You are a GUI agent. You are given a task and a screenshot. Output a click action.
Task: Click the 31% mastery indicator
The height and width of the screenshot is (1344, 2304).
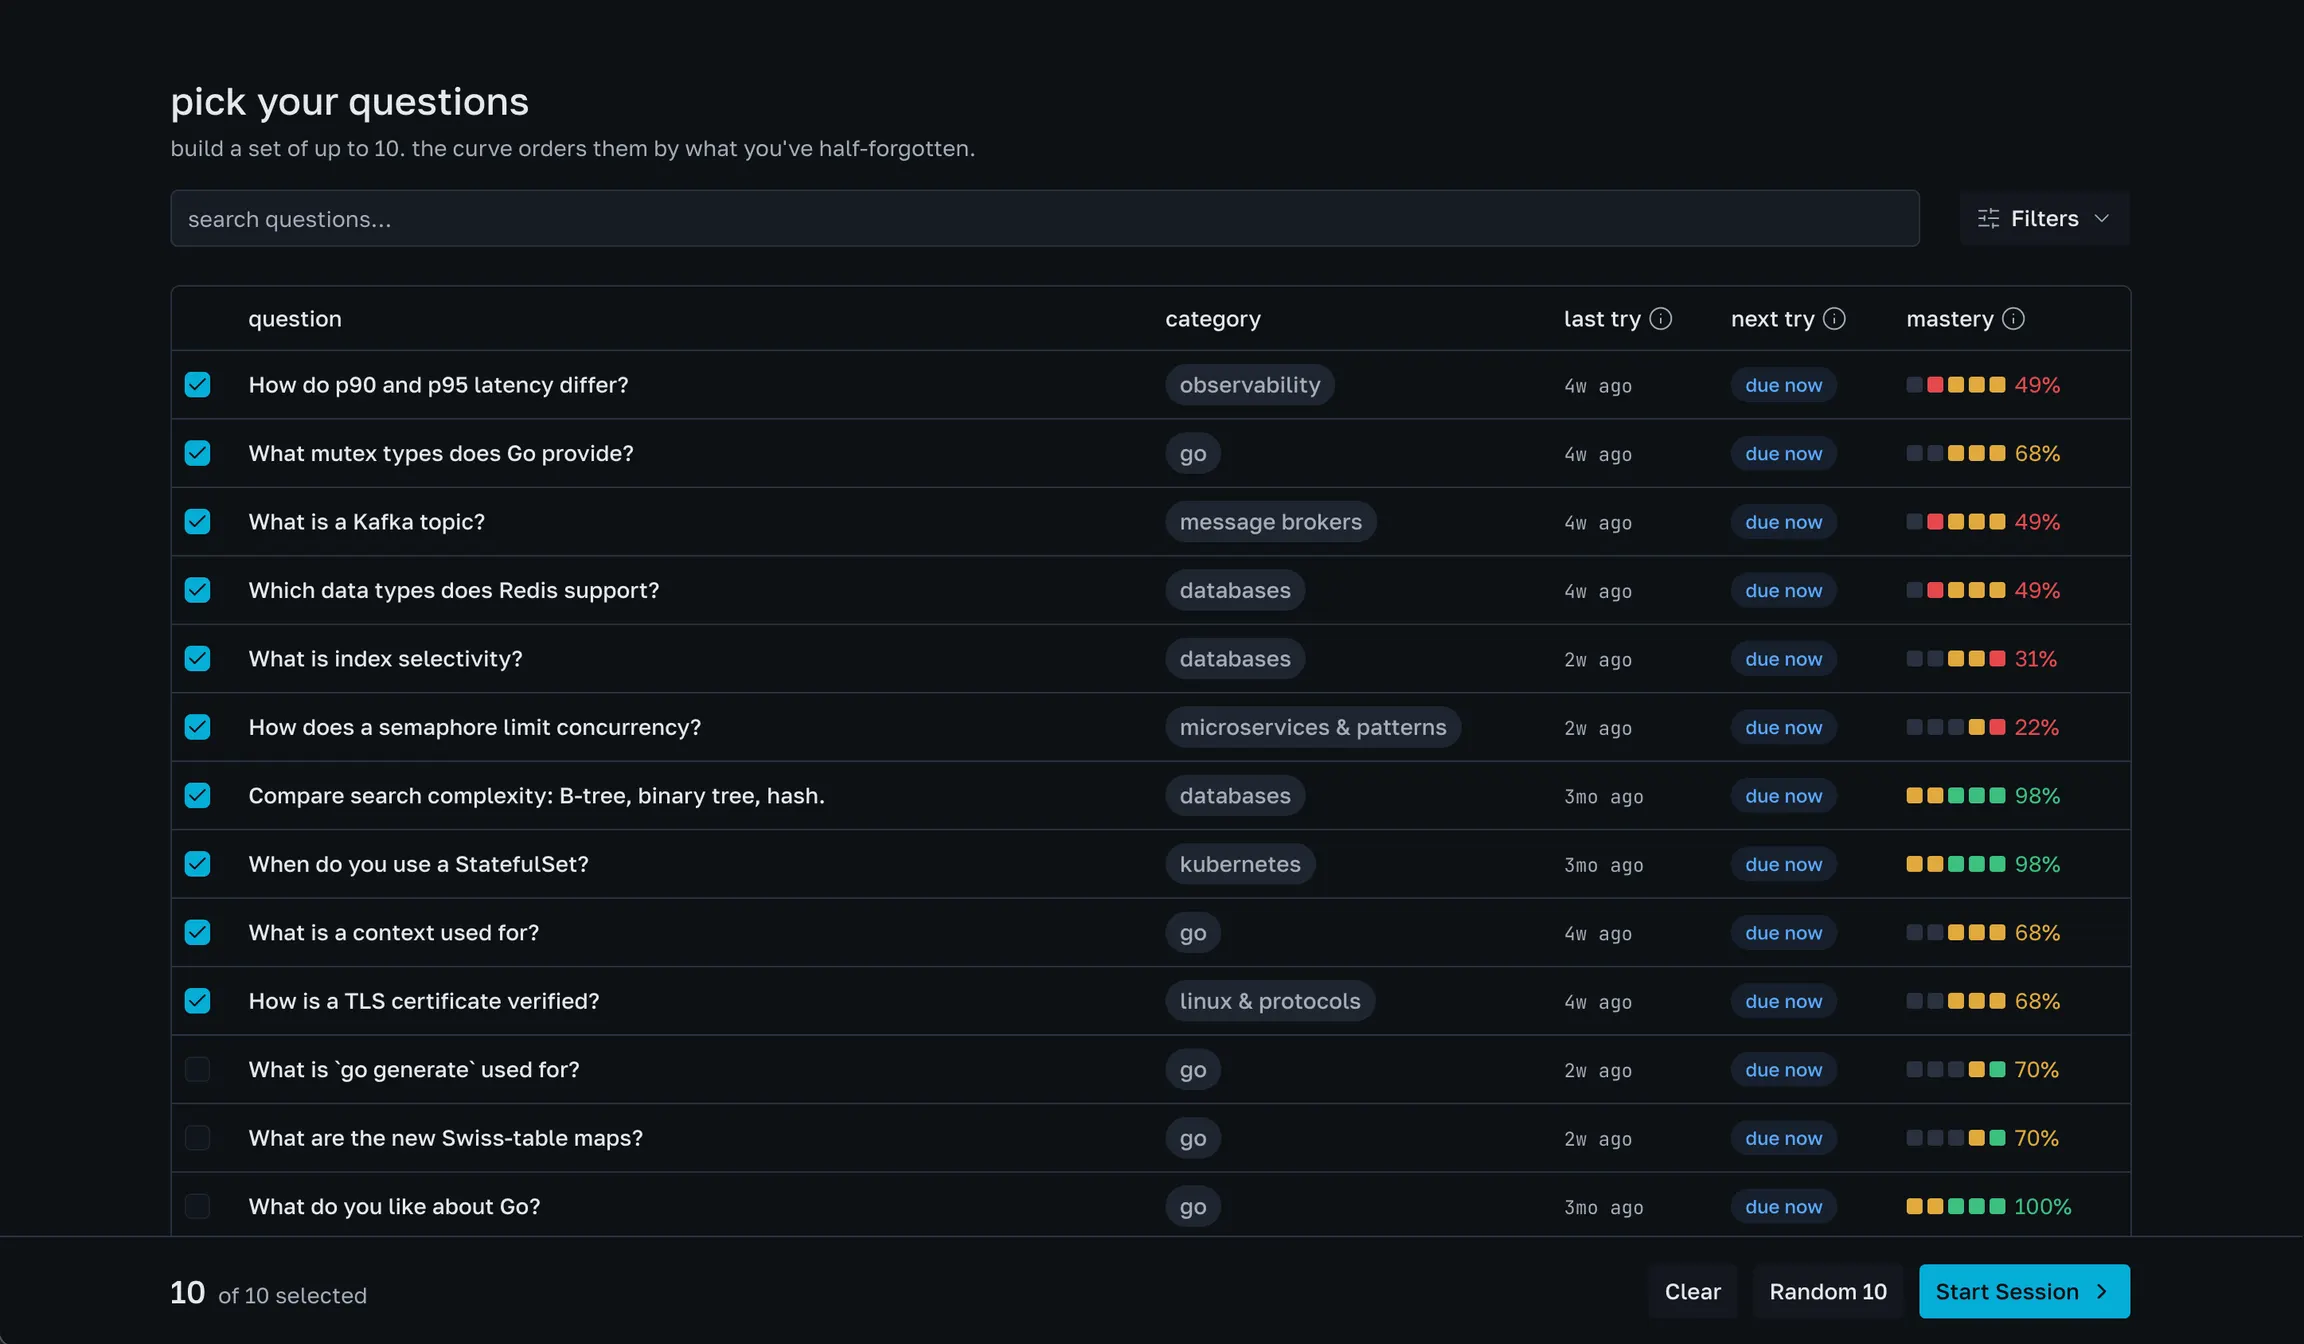click(1981, 659)
